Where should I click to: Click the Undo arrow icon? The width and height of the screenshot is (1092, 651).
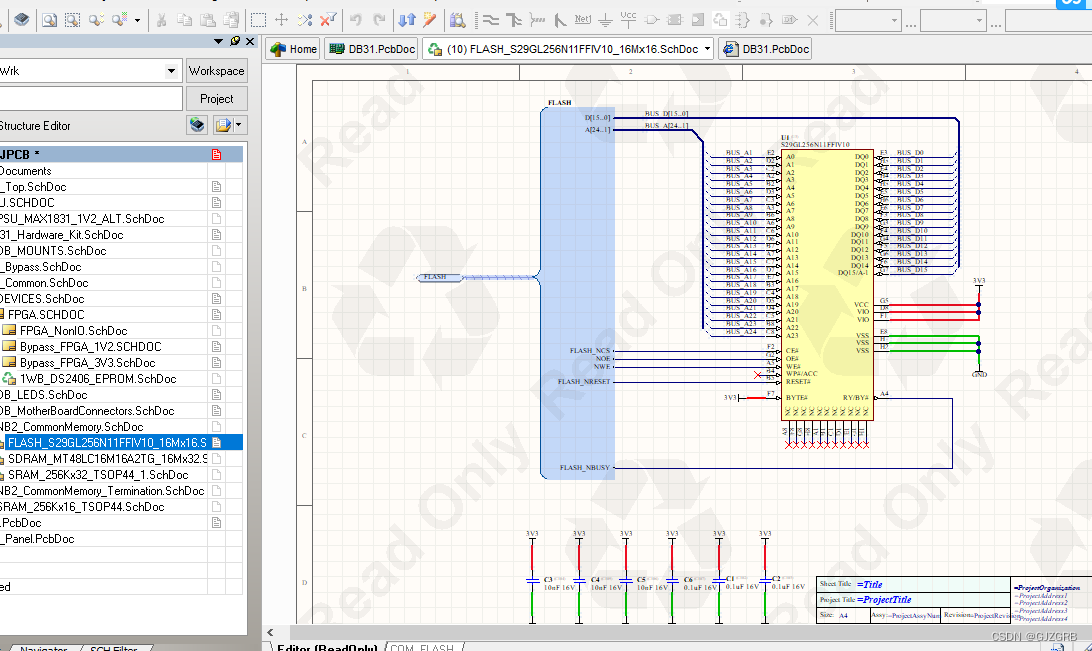357,19
